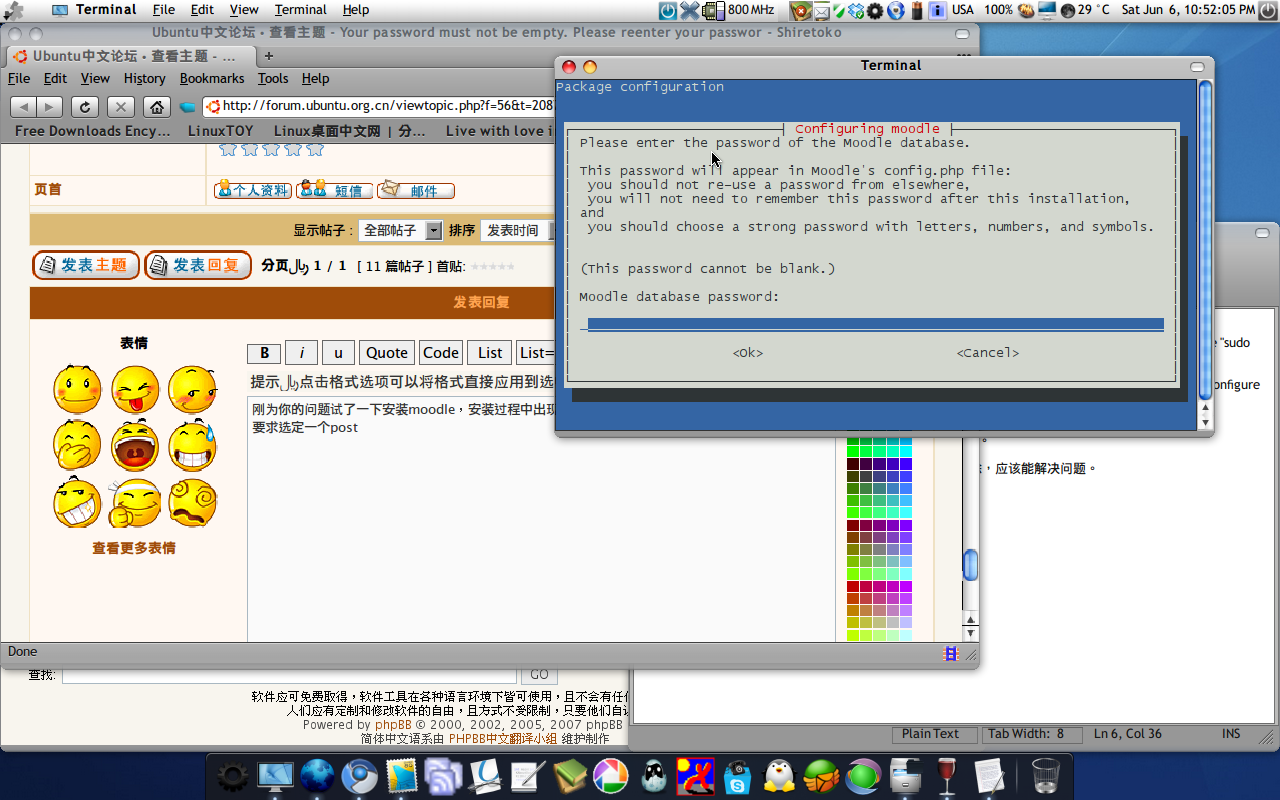Click the GO button beside search field
Viewport: 1280px width, 800px height.
[539, 675]
